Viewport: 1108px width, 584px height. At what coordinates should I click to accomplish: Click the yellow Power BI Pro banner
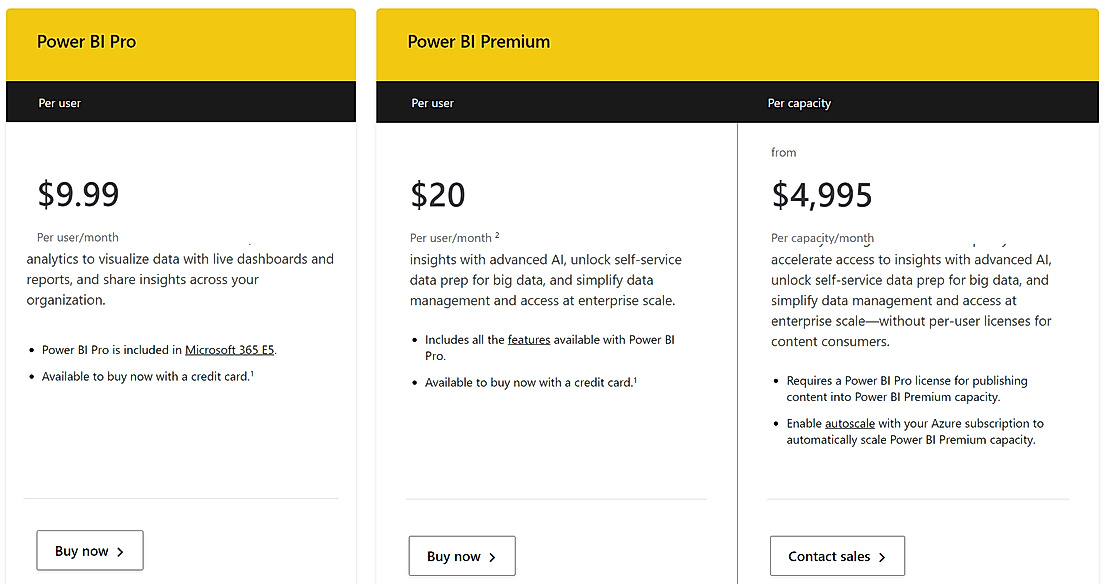click(x=180, y=42)
